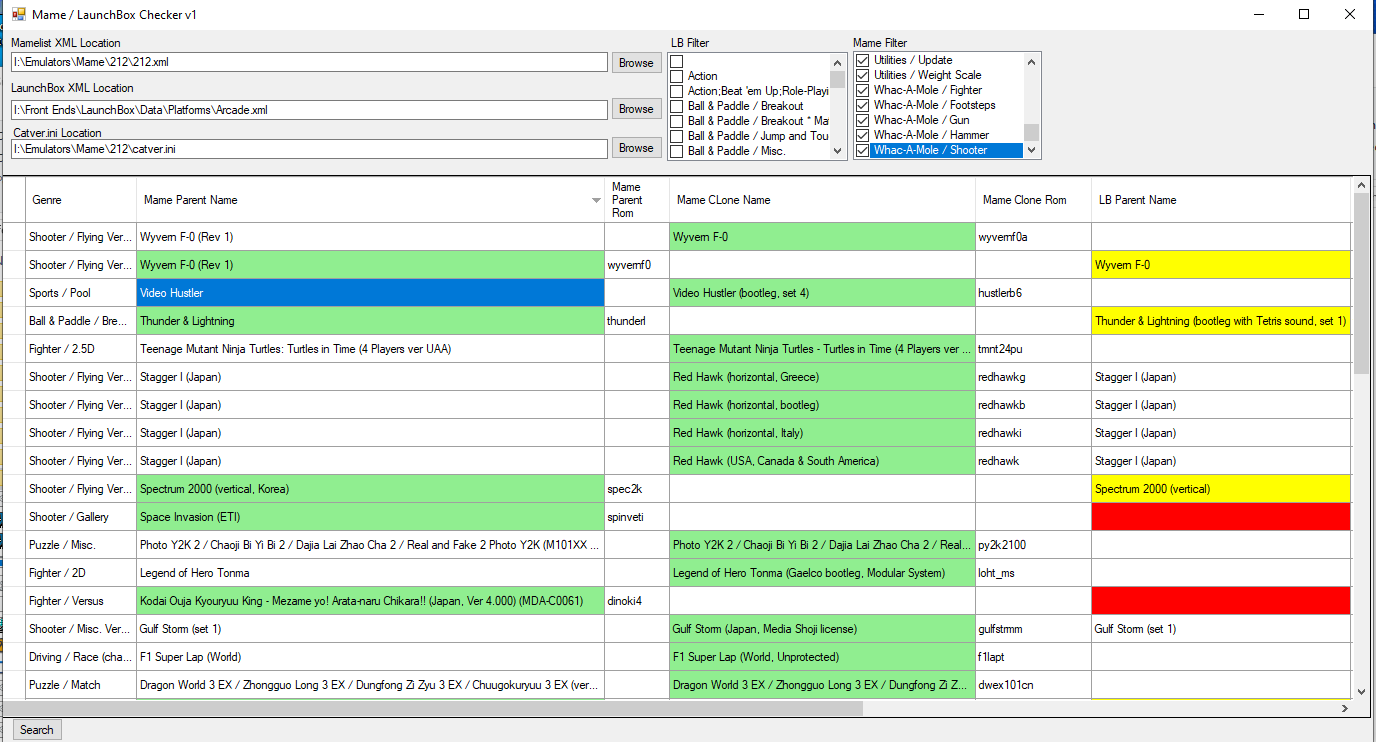
Task: Click the loht_ms clone rom cell
Action: pyautogui.click(x=1033, y=573)
